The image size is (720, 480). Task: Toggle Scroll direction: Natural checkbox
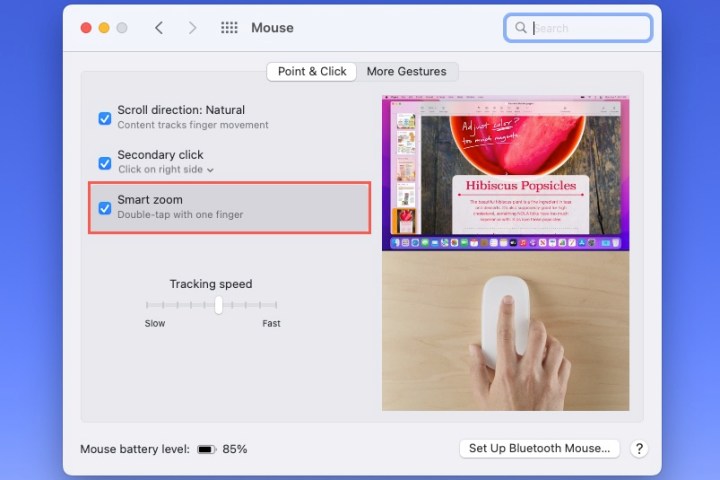point(105,119)
